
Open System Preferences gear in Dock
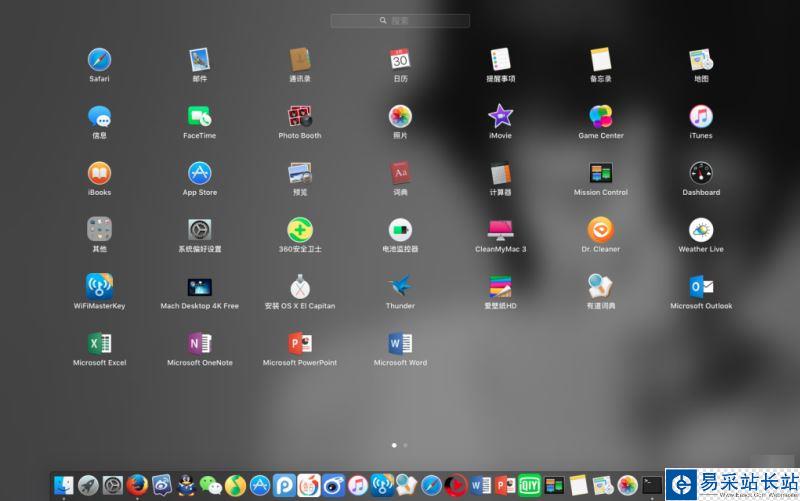tap(113, 485)
